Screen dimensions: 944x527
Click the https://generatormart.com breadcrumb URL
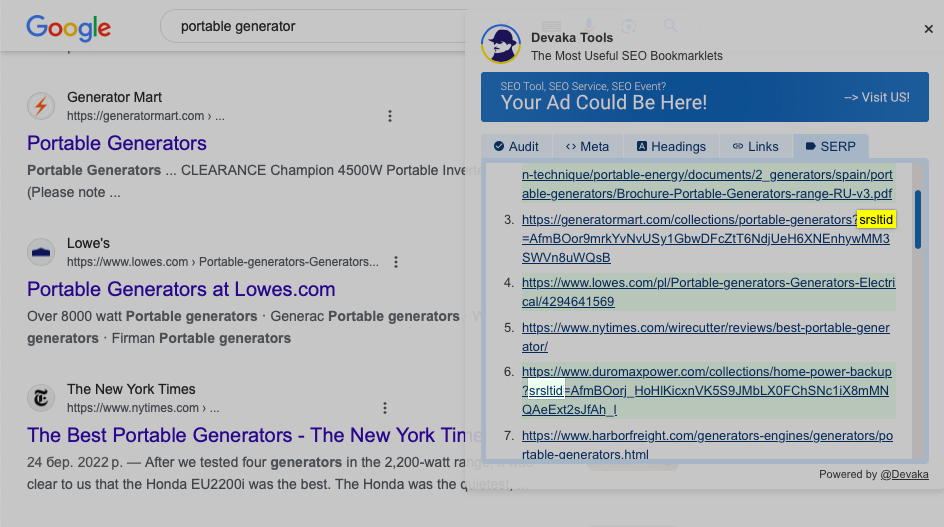coord(146,116)
